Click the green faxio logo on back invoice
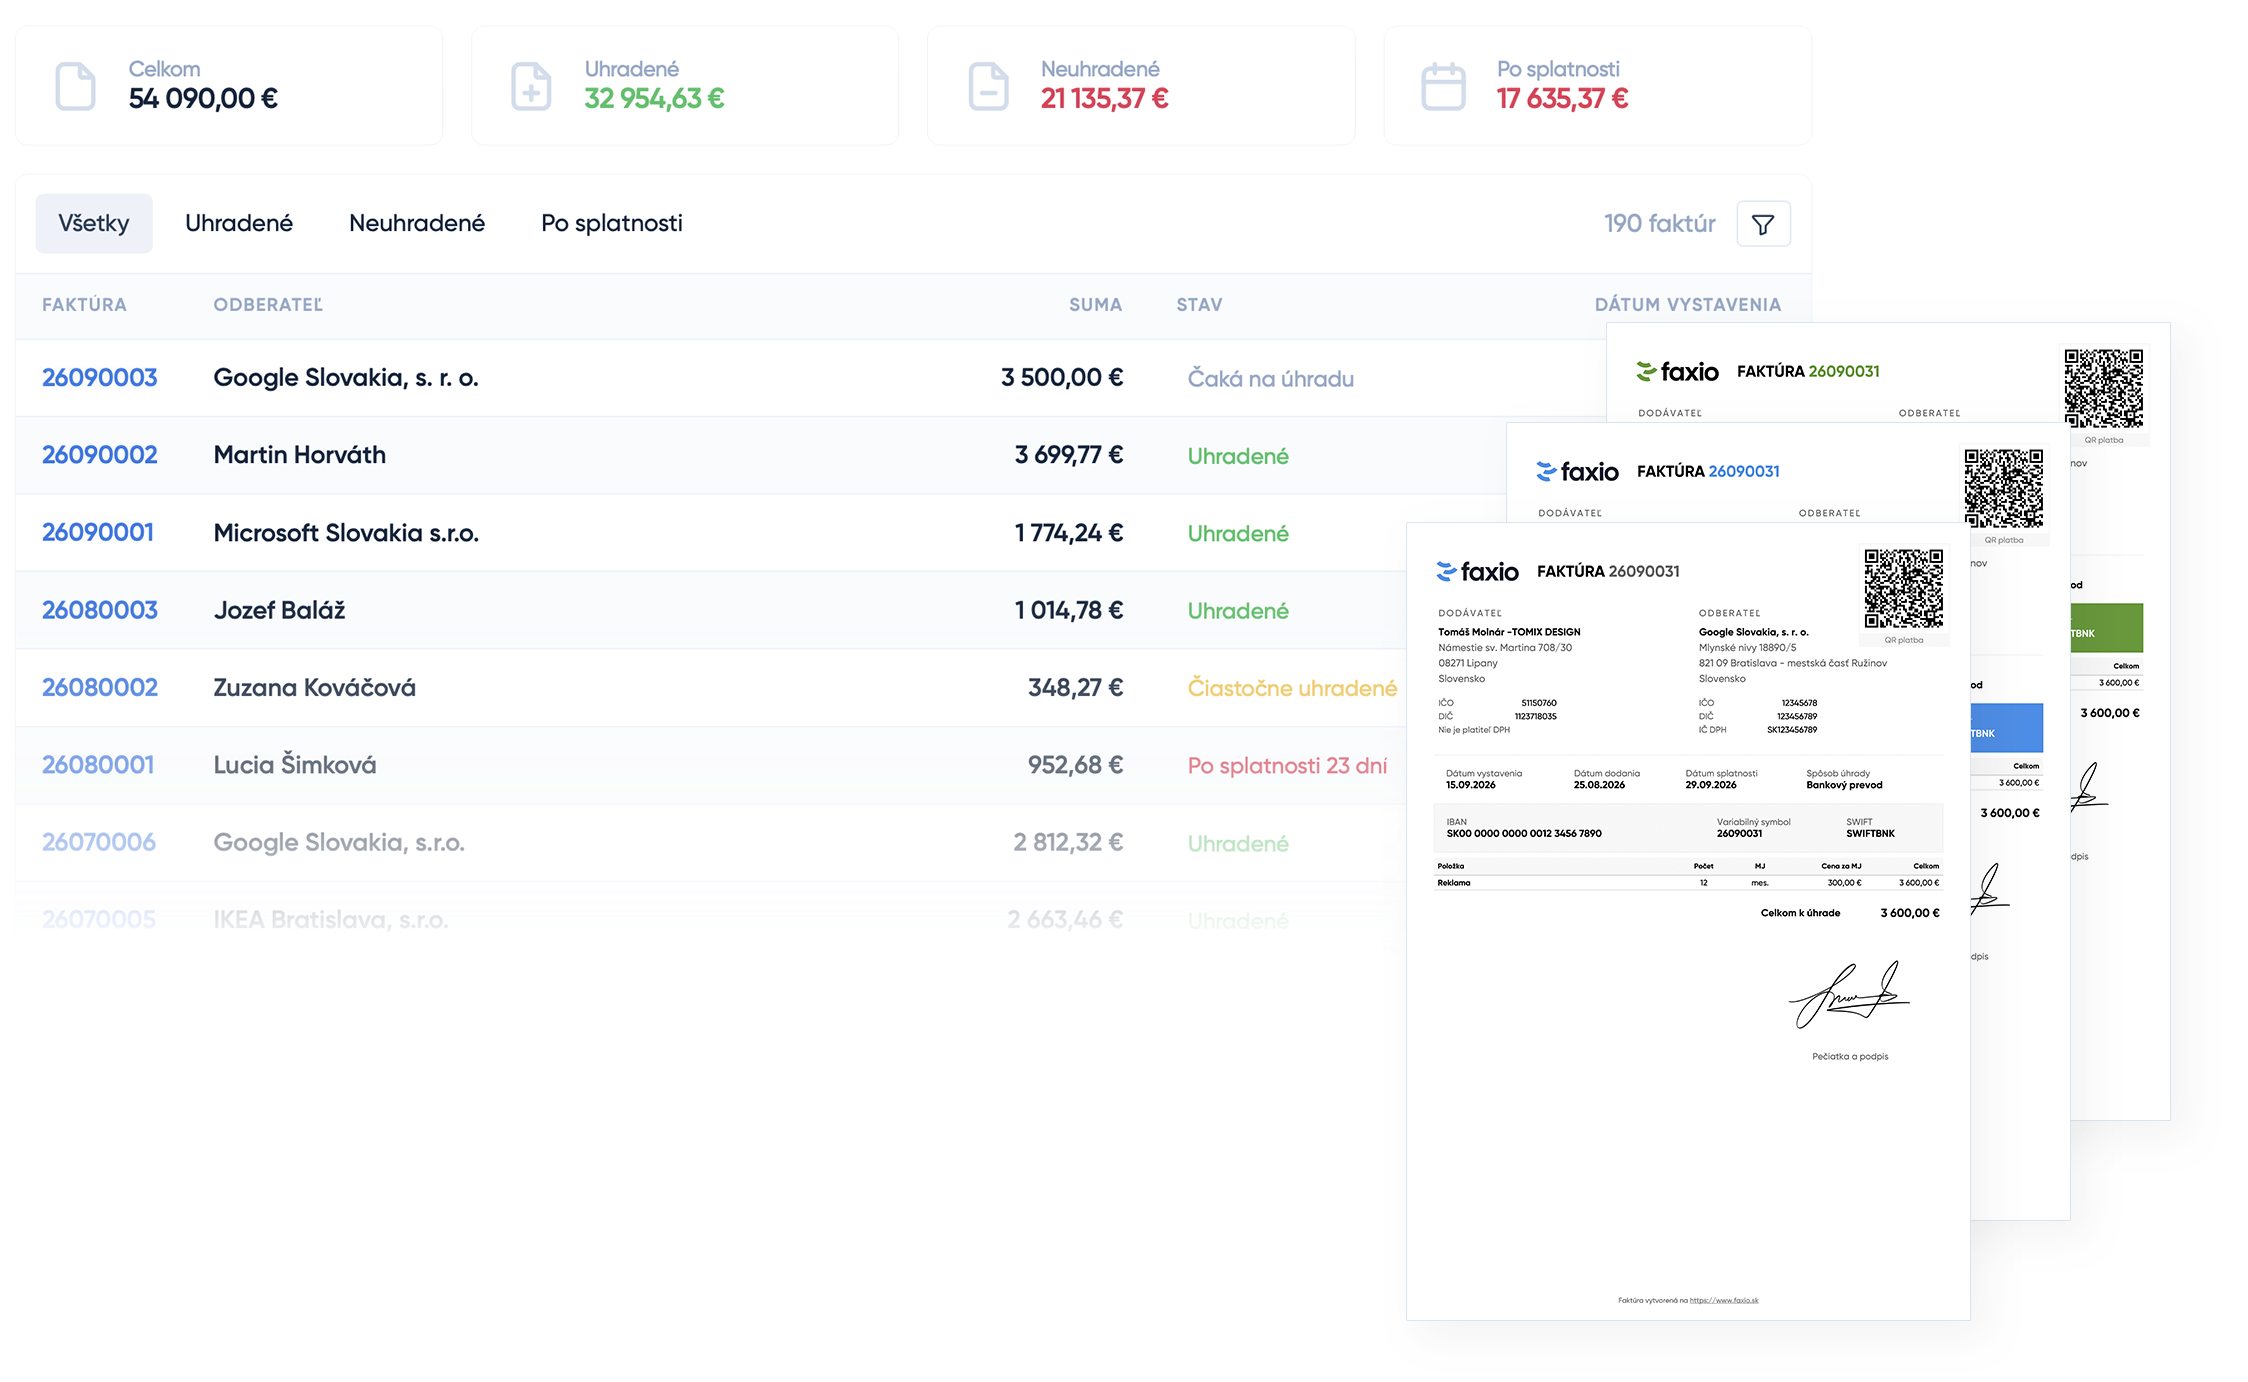Image resolution: width=2248 pixels, height=1382 pixels. point(1677,371)
